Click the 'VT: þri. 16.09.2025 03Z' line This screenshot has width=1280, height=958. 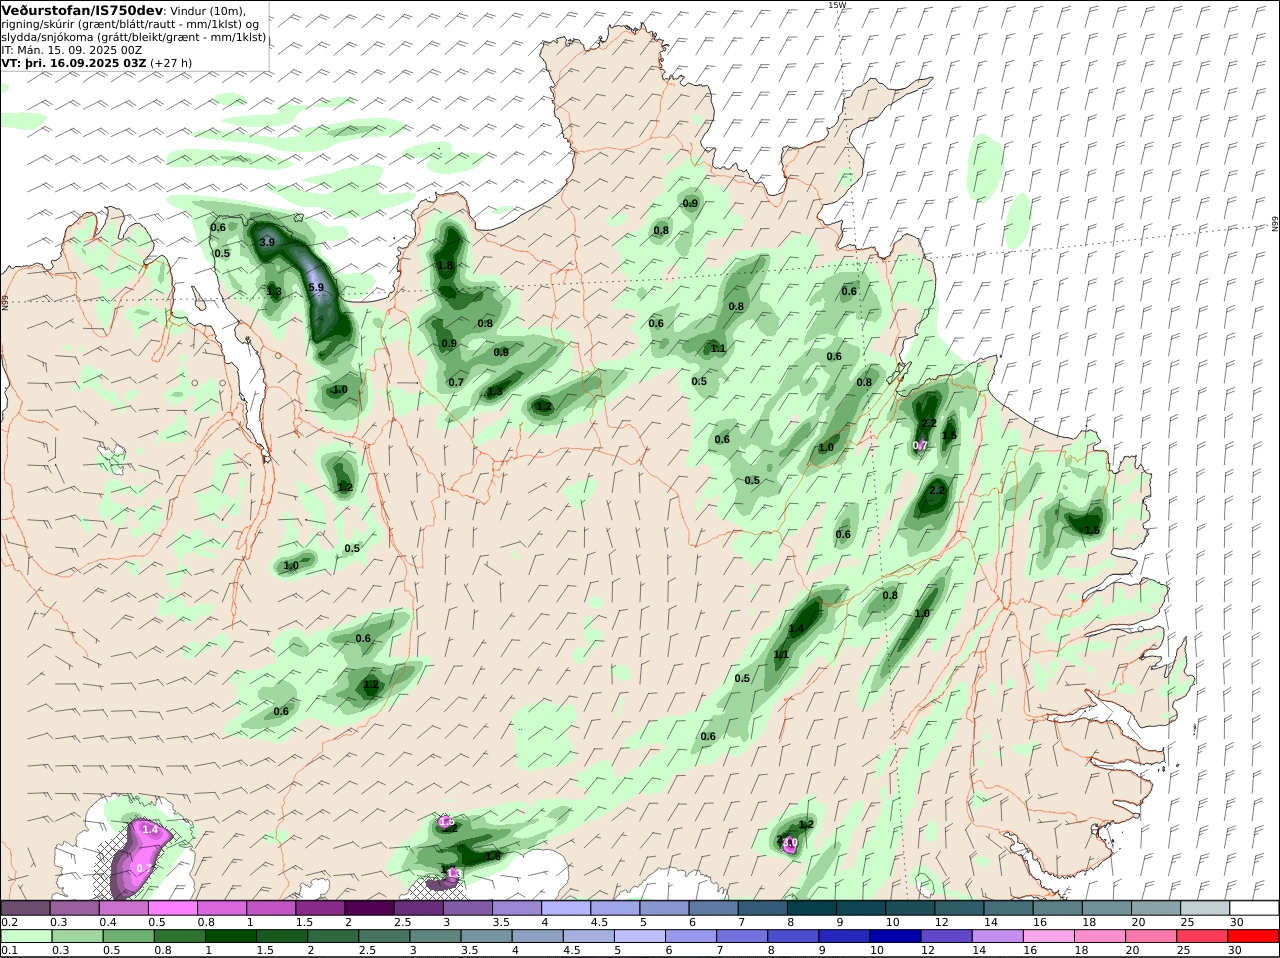point(74,62)
